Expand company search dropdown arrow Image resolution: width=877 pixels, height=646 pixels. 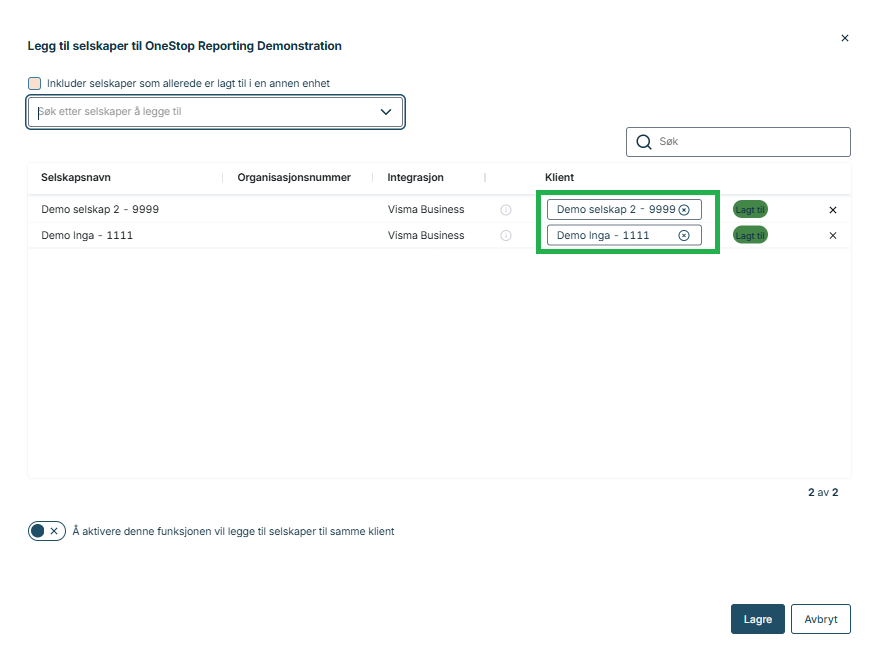coord(386,112)
